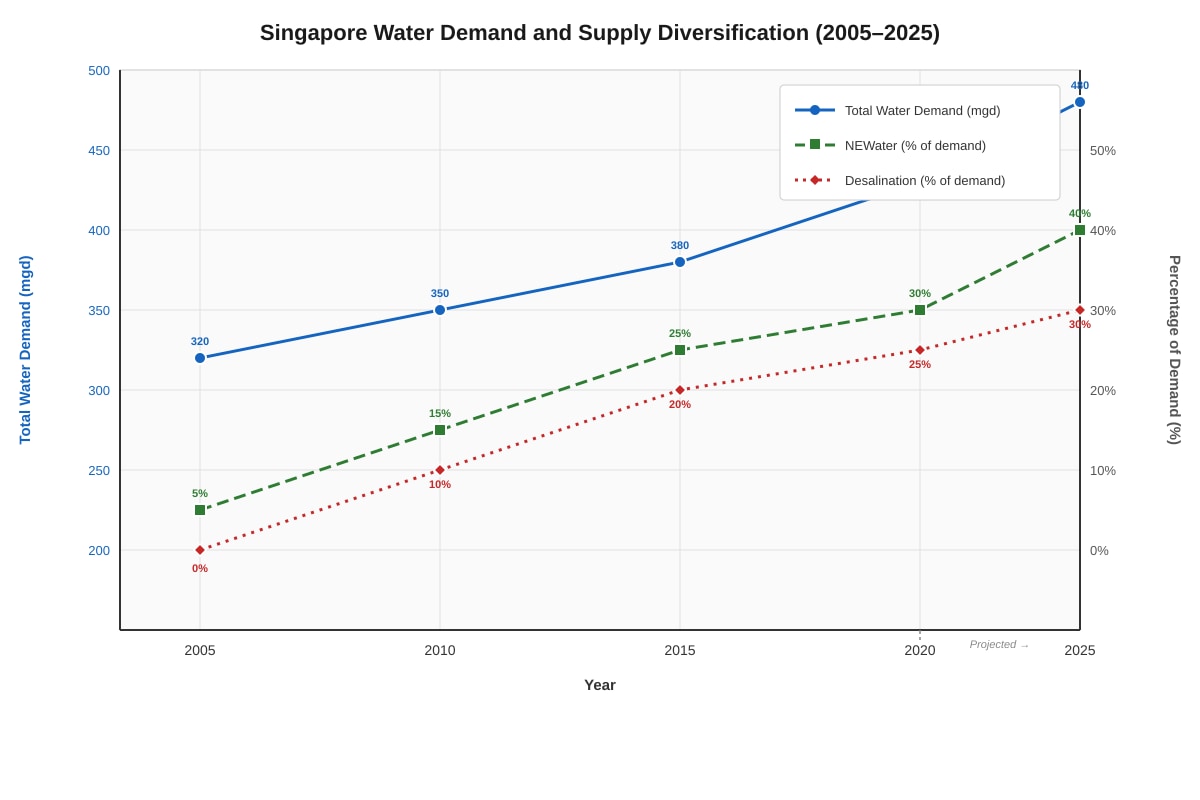The width and height of the screenshot is (1200, 800).
Task: Click the gray 30% right-axis tick label
Action: coord(1103,310)
